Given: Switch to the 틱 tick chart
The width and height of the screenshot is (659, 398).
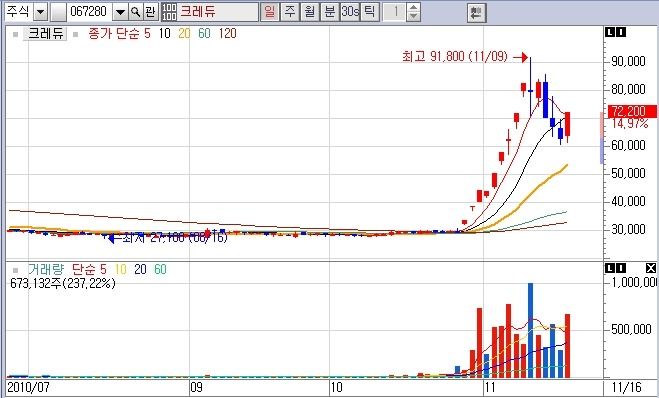Looking at the screenshot, I should pos(369,12).
